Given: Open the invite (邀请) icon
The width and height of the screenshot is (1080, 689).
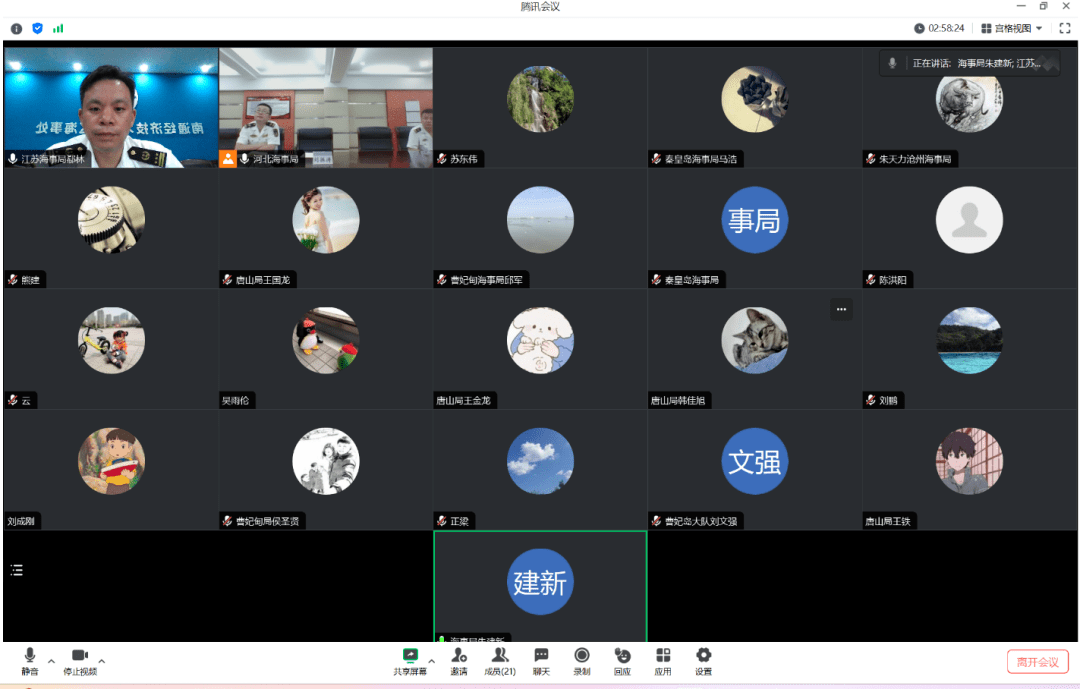Looking at the screenshot, I should tap(458, 660).
